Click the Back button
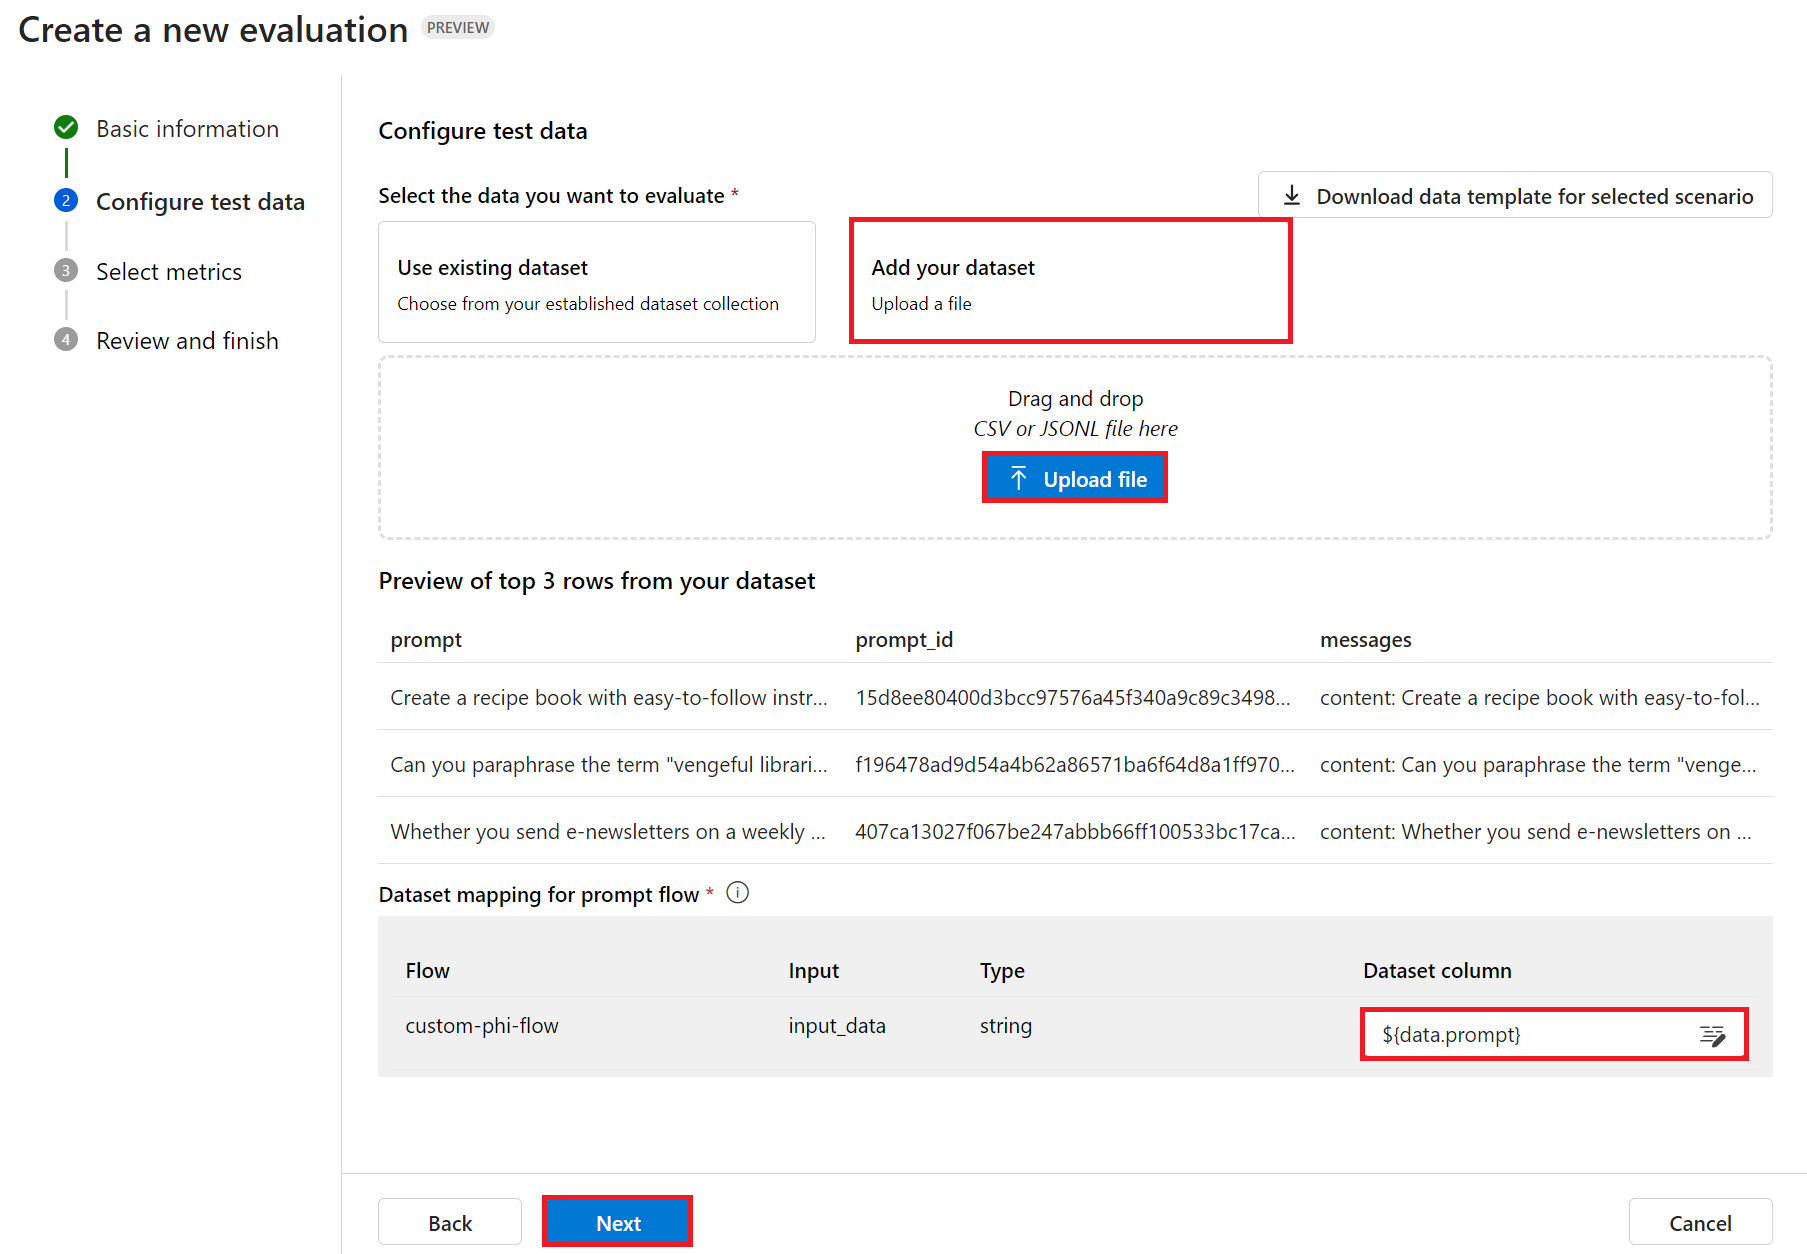This screenshot has width=1807, height=1254. [450, 1222]
